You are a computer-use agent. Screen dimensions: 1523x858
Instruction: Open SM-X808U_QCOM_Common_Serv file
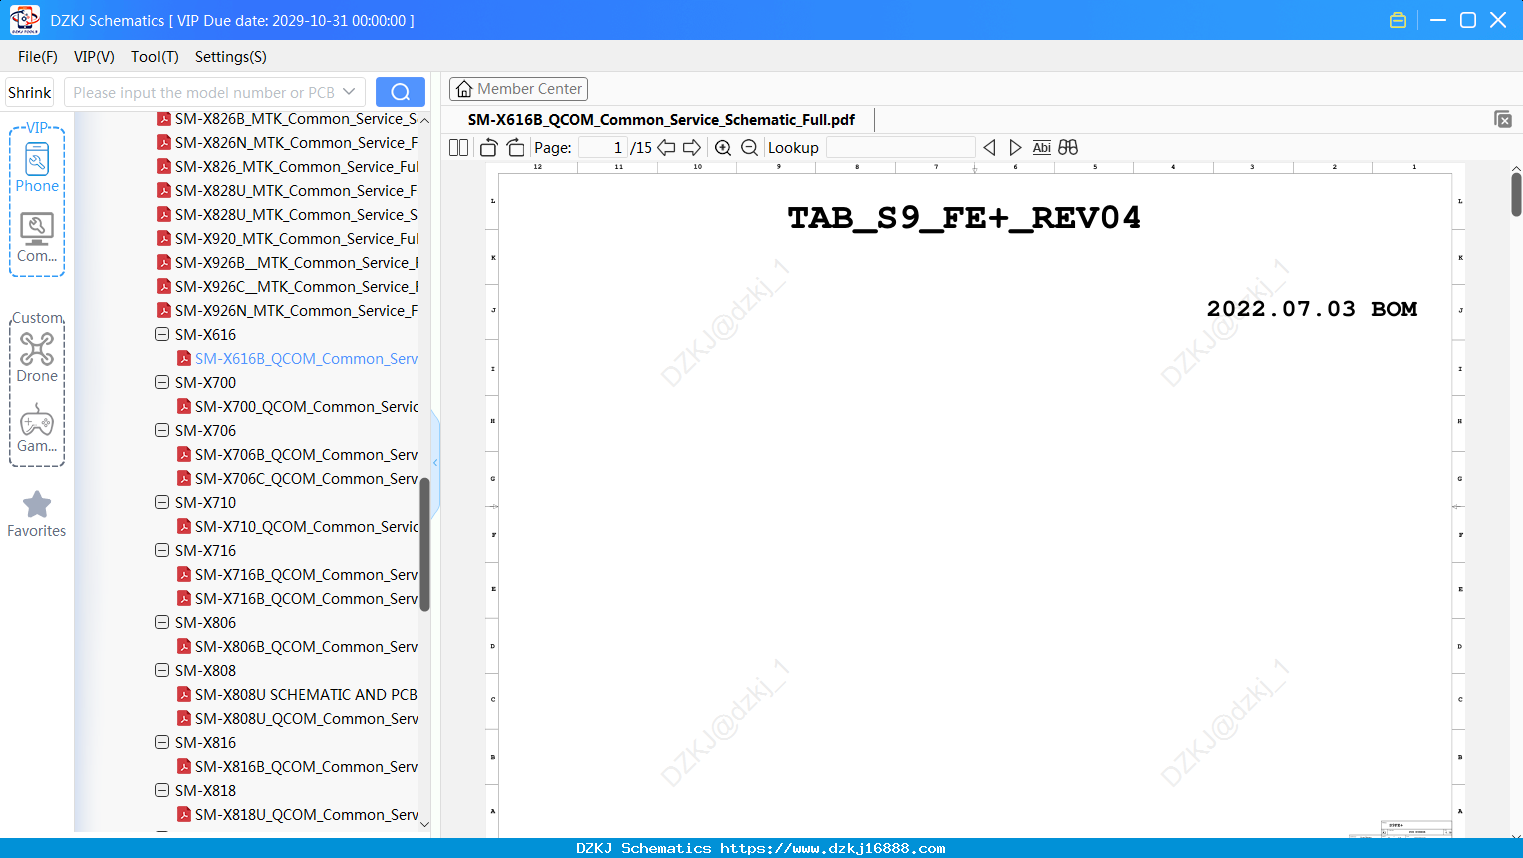click(306, 719)
